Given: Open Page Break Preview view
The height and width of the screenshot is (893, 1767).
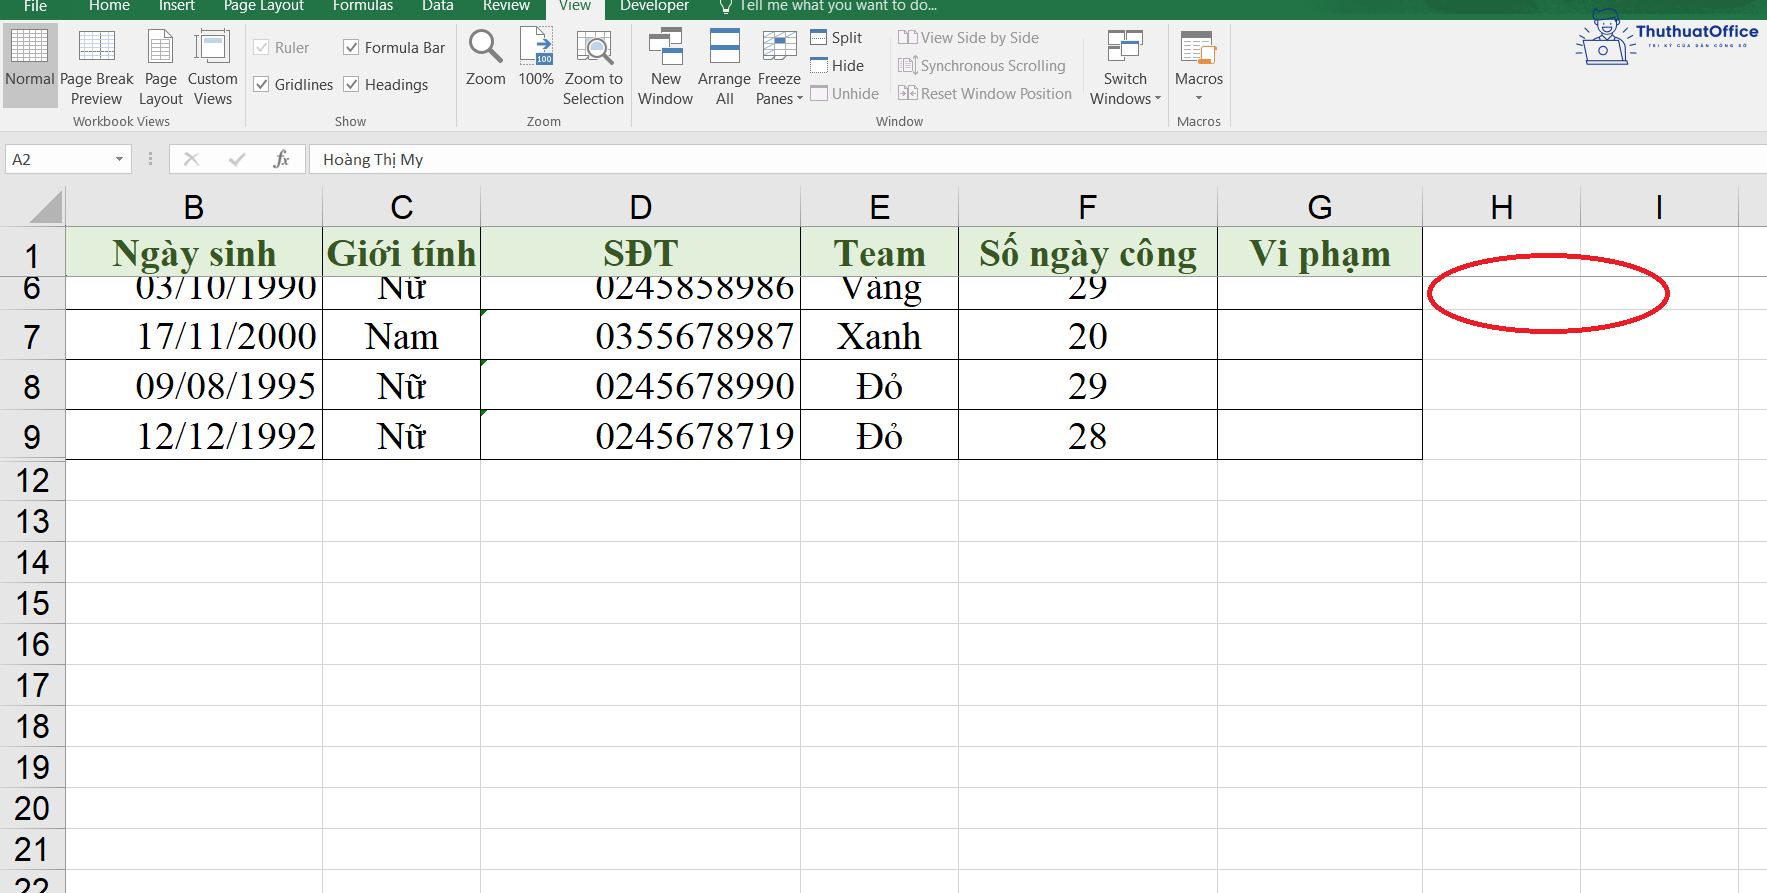Looking at the screenshot, I should pyautogui.click(x=96, y=65).
